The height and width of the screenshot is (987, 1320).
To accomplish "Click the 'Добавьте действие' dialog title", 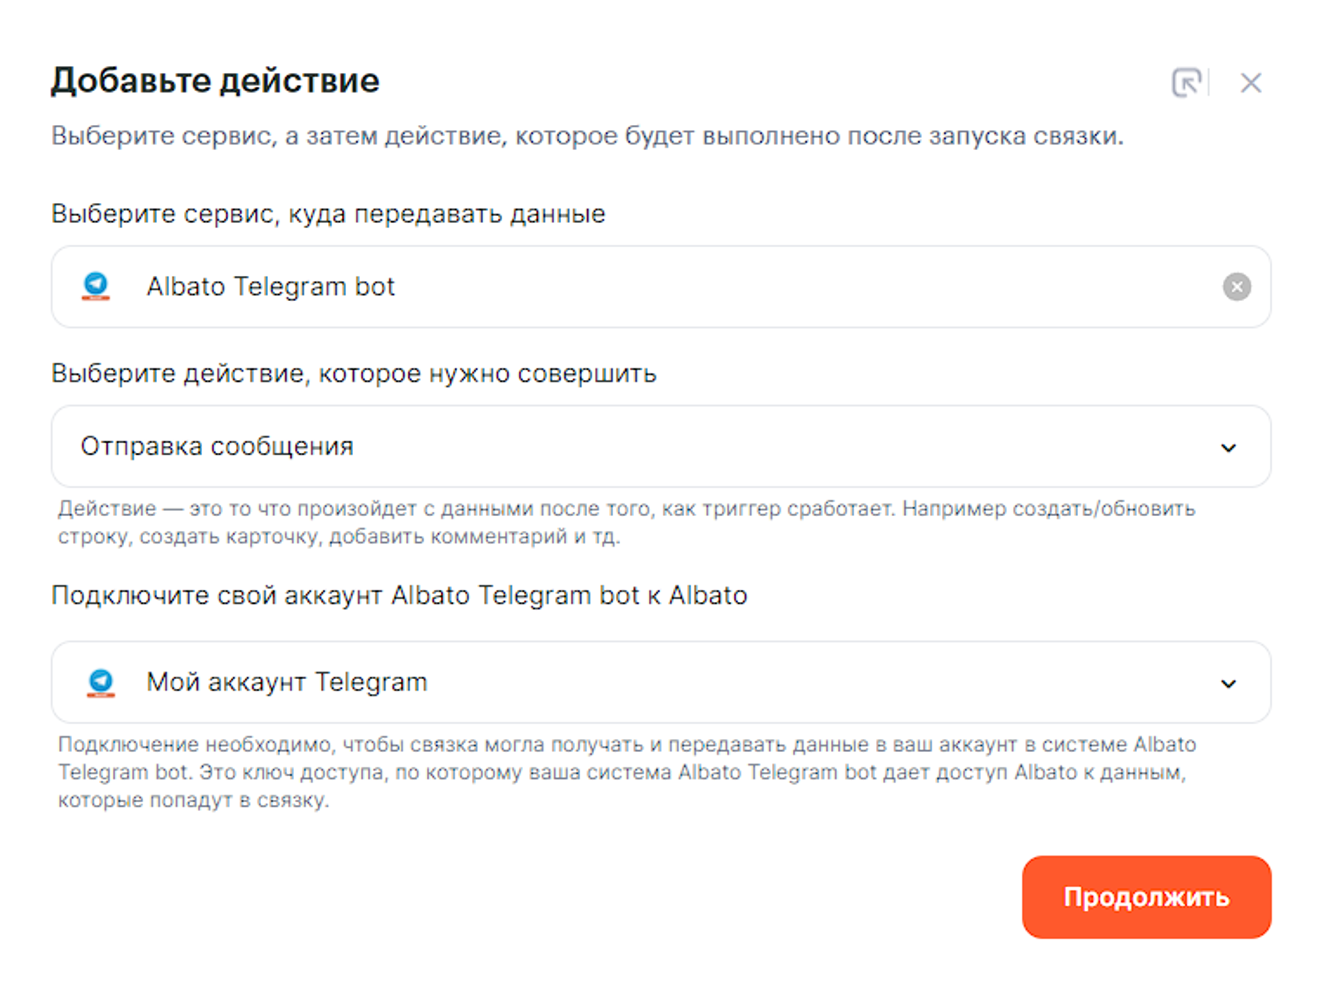I will [215, 80].
